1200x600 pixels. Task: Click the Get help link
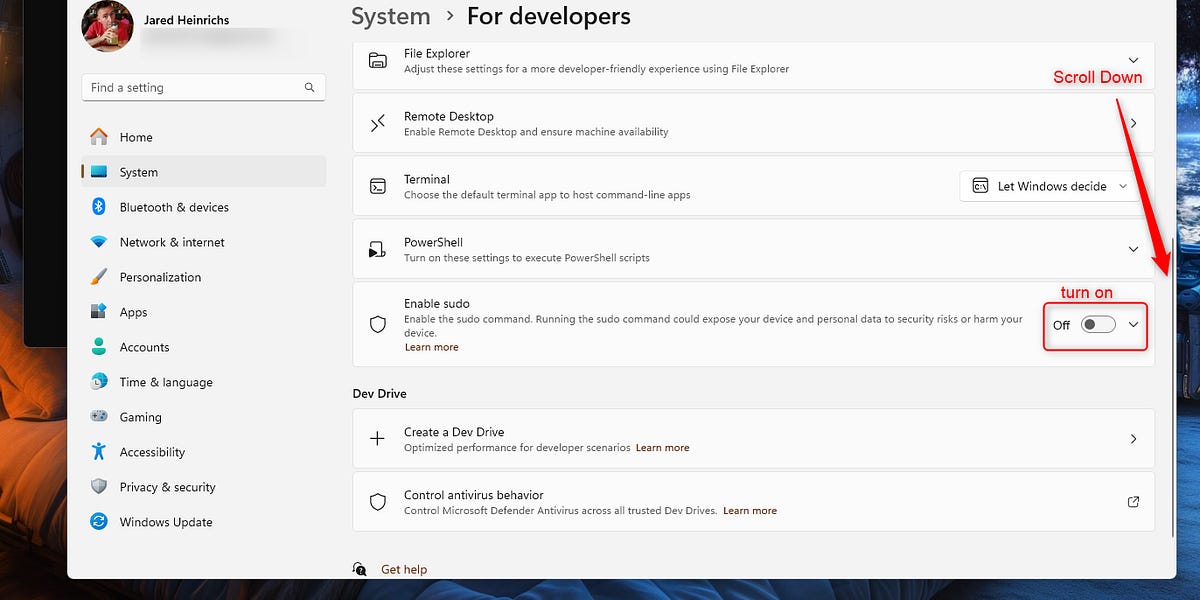[403, 569]
